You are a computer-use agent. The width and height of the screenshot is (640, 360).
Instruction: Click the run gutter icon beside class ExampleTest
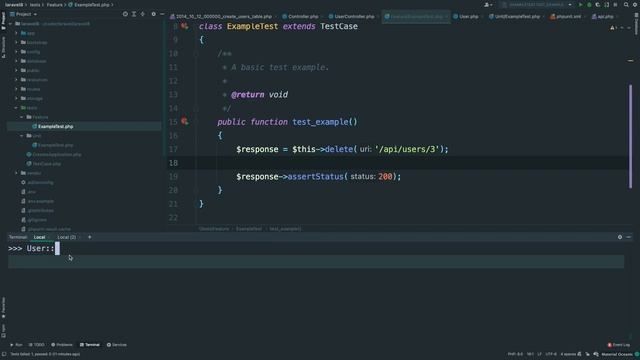pos(184,26)
